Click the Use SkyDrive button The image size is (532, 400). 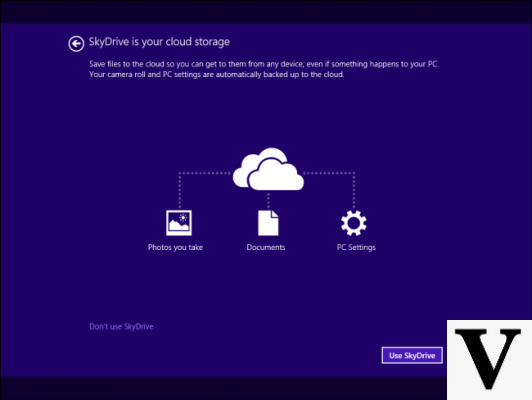click(412, 355)
